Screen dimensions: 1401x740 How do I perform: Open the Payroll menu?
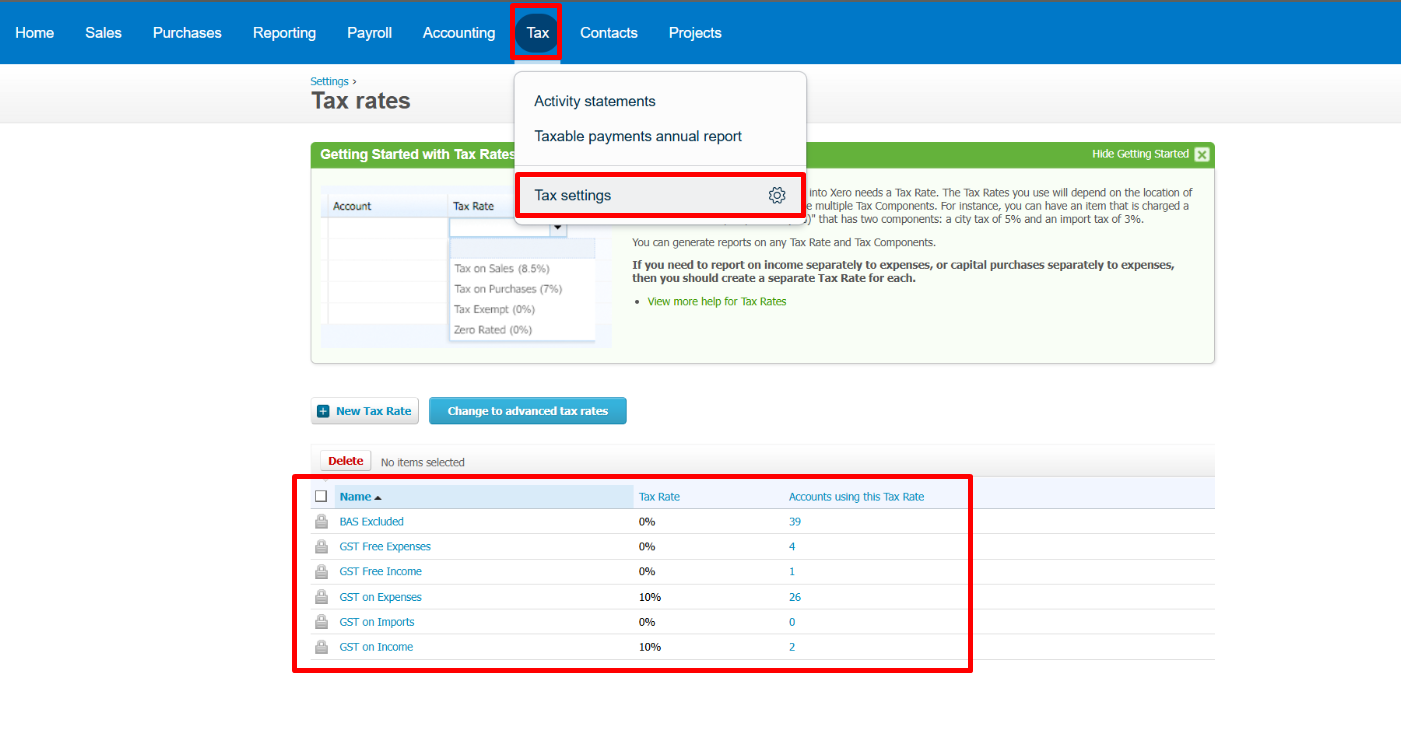369,33
